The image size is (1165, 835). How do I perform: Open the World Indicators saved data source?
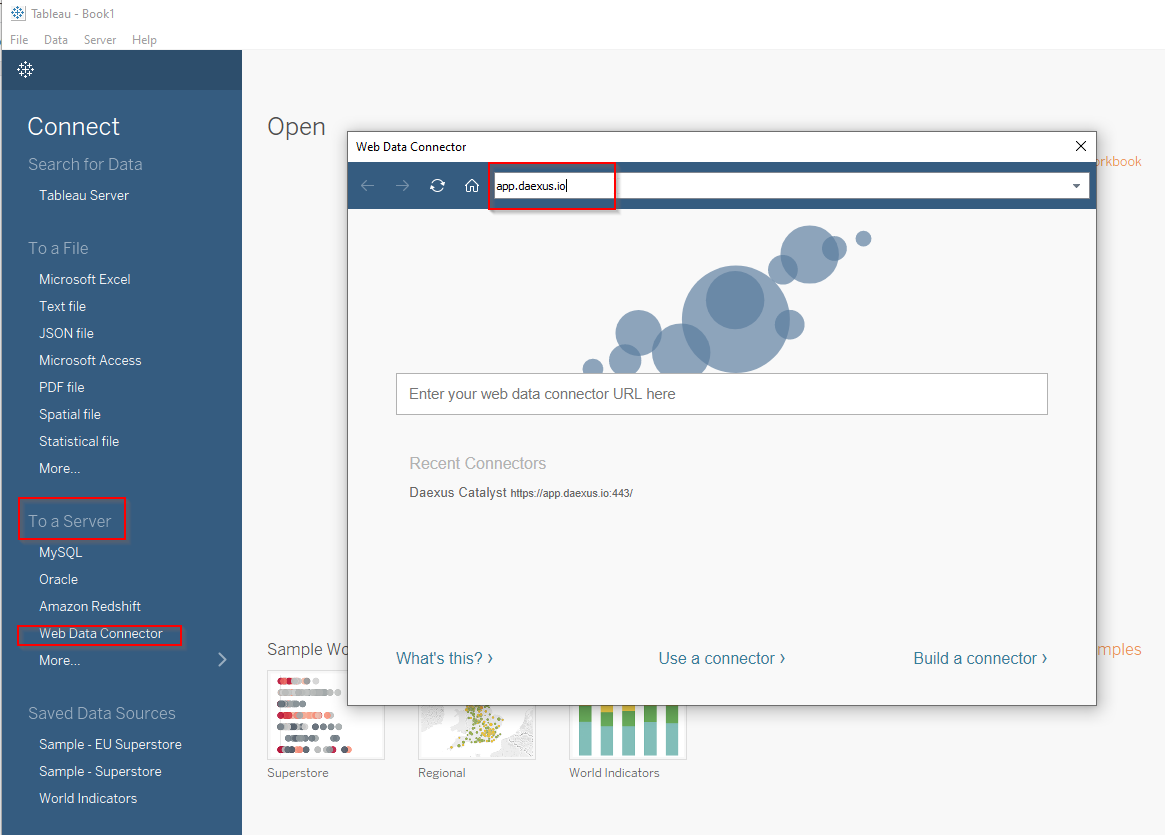click(88, 799)
